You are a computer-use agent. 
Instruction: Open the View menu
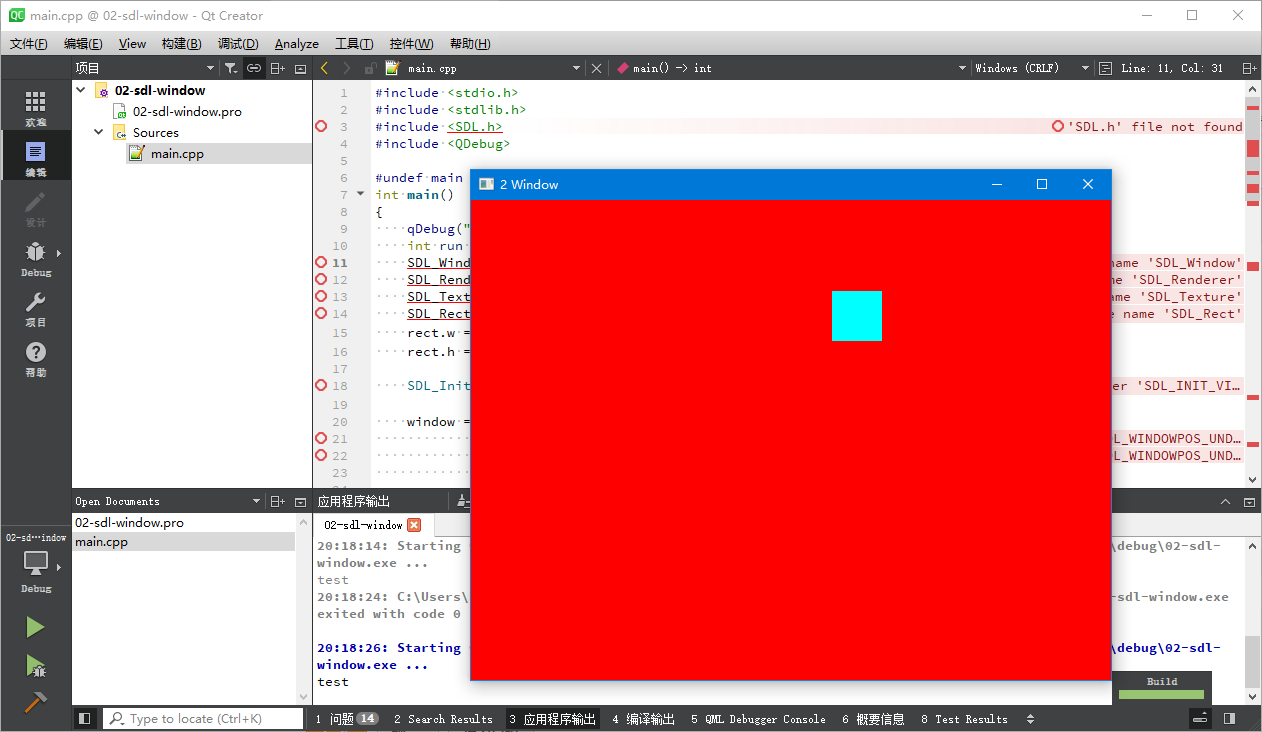click(132, 44)
